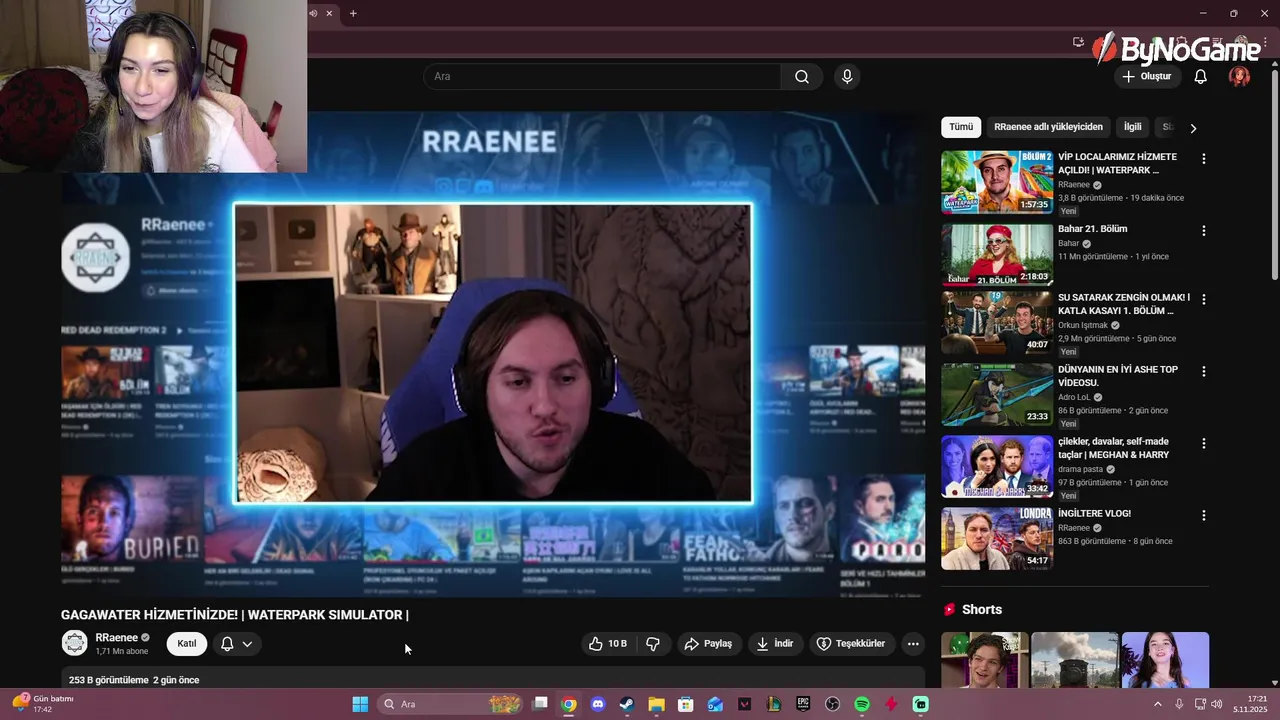Open the SU SATARAK ZENGİN OLMAK thumbnail
The width and height of the screenshot is (1280, 720).
pos(997,323)
